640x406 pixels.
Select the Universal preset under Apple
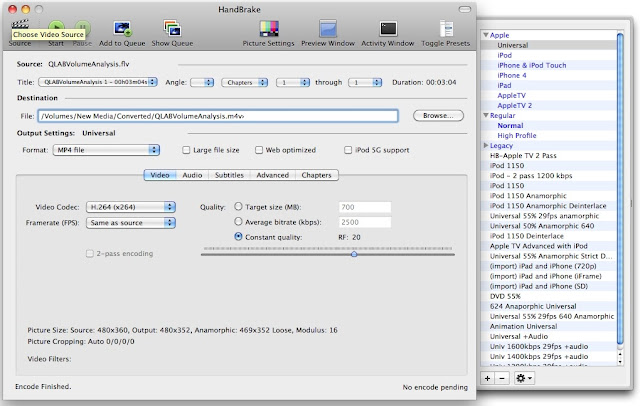(x=513, y=45)
